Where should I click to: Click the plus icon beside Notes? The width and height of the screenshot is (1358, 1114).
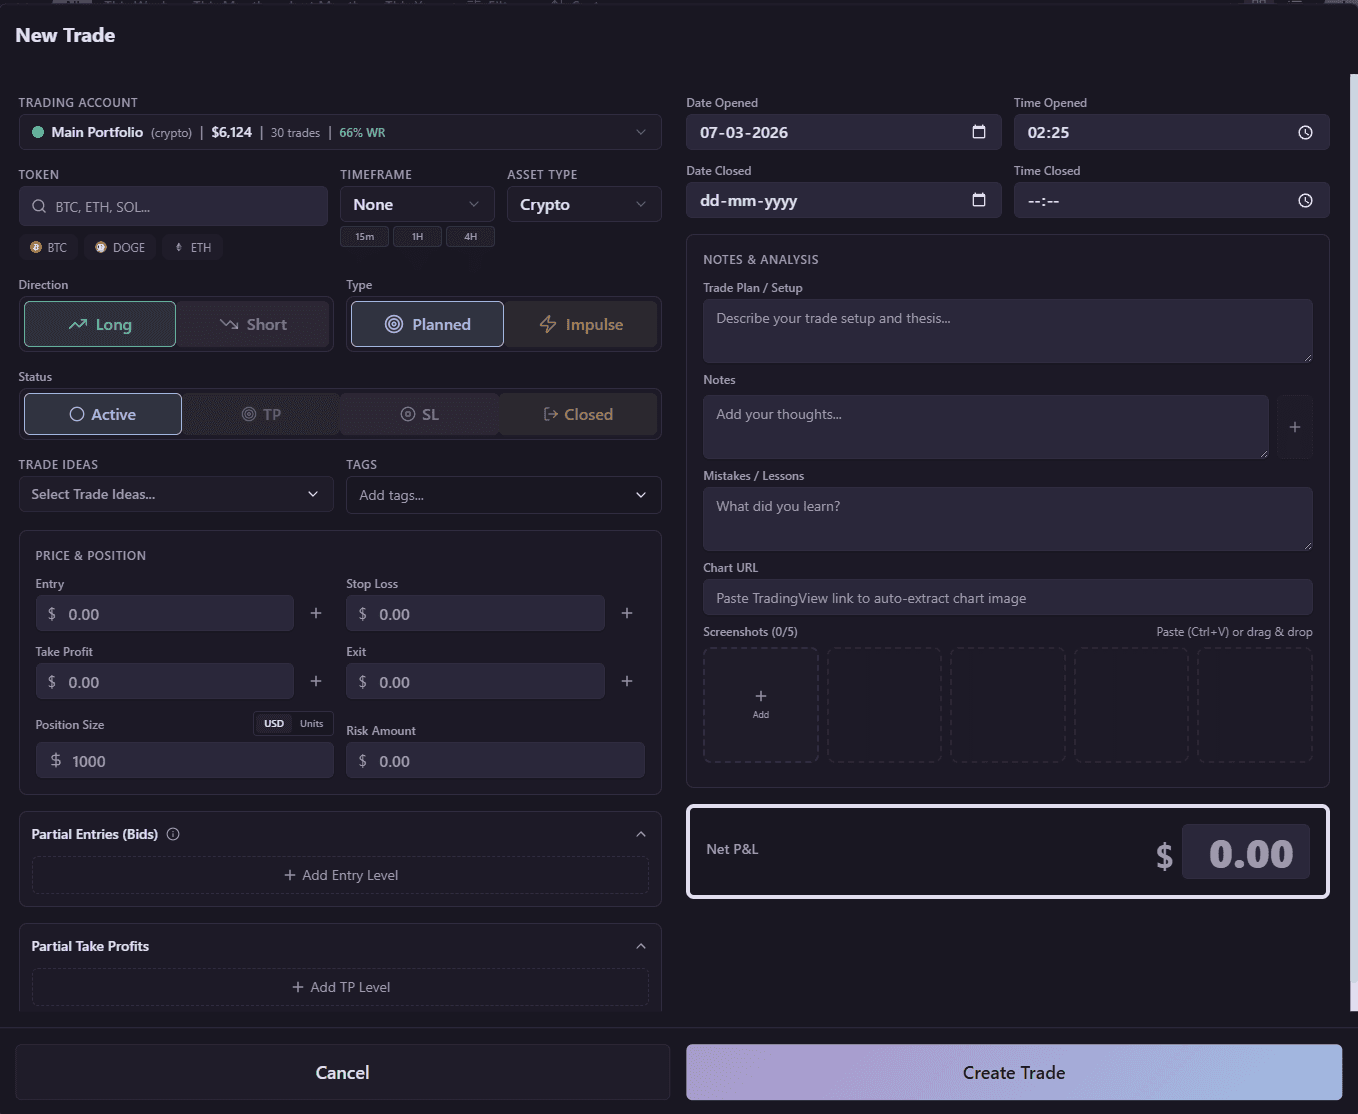pos(1295,427)
